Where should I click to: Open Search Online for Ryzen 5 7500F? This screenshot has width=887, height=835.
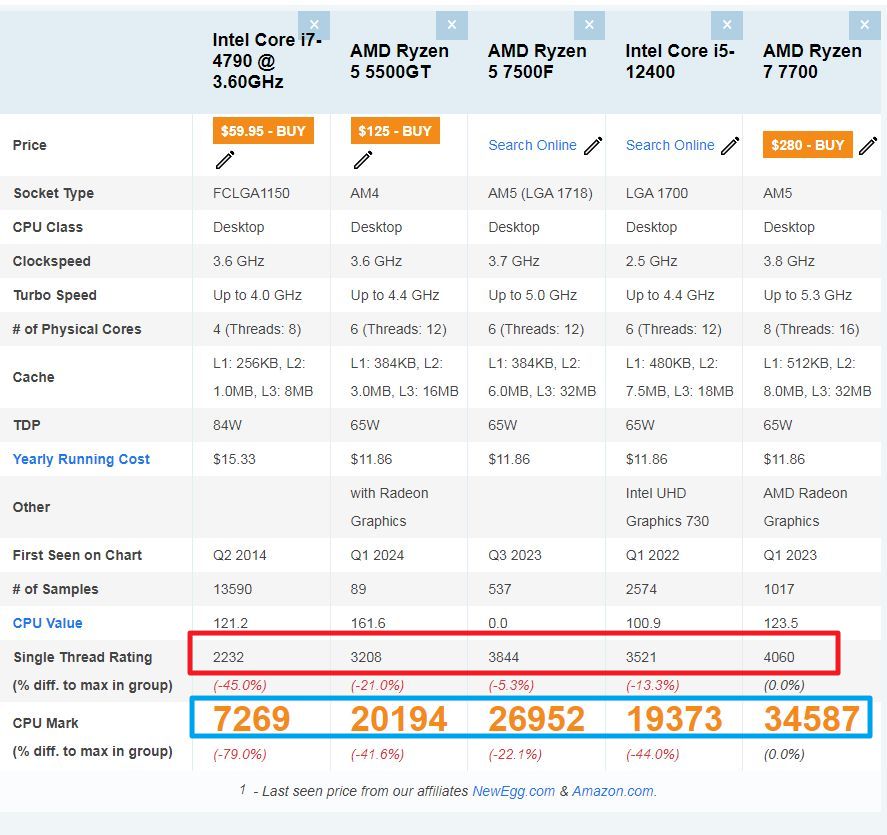(532, 145)
